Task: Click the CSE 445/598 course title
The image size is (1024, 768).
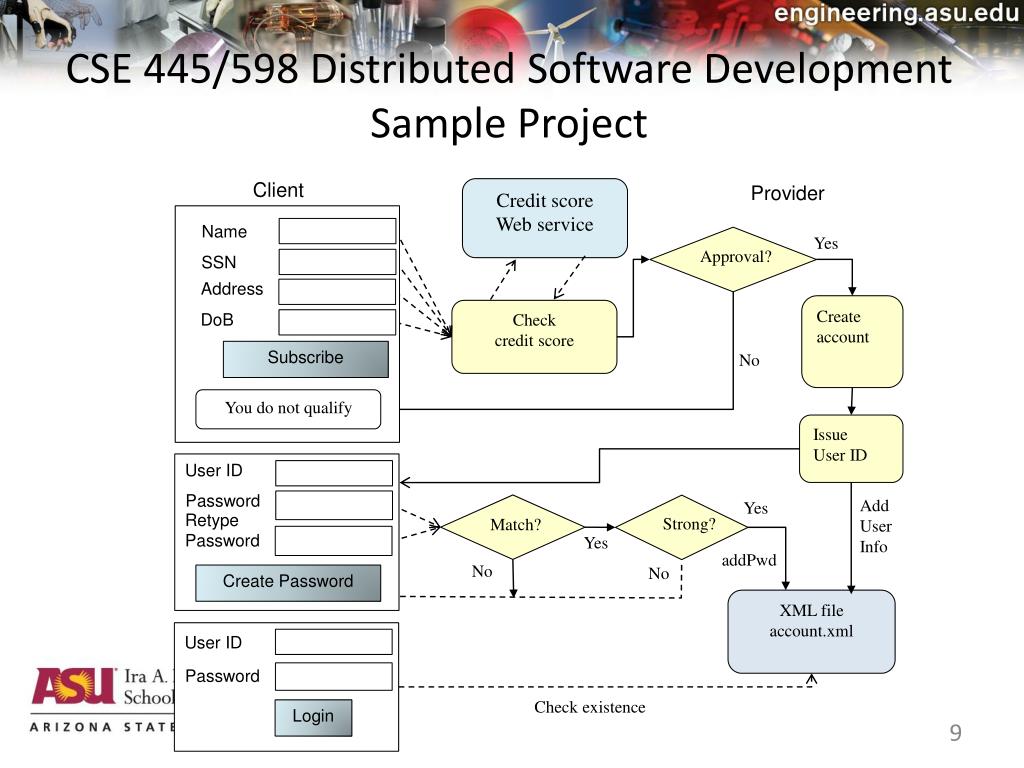Action: coord(509,69)
